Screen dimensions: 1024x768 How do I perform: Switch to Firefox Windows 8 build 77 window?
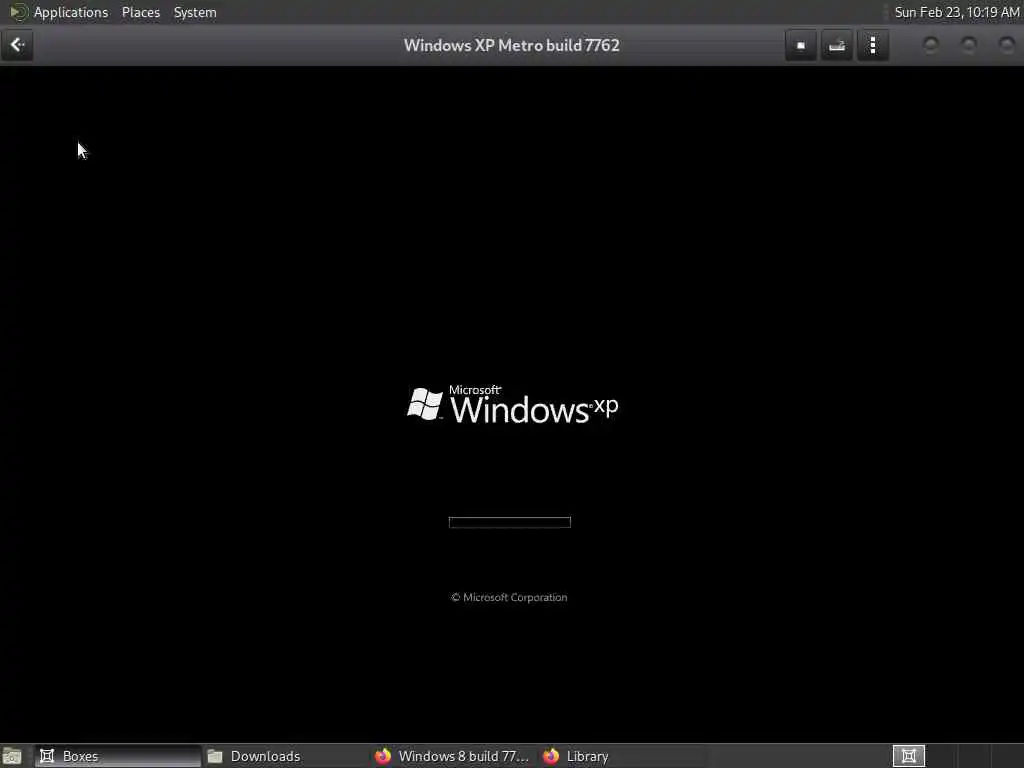[453, 756]
